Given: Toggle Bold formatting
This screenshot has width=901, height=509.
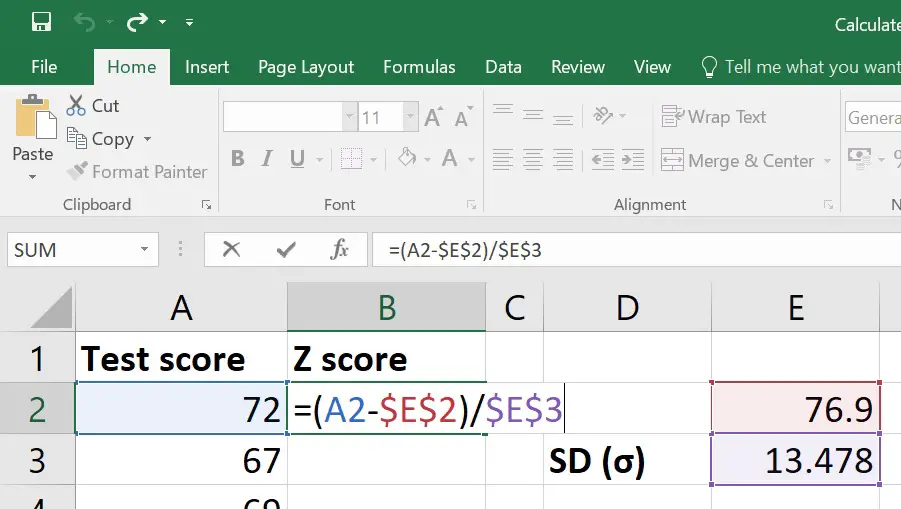Looking at the screenshot, I should point(238,159).
